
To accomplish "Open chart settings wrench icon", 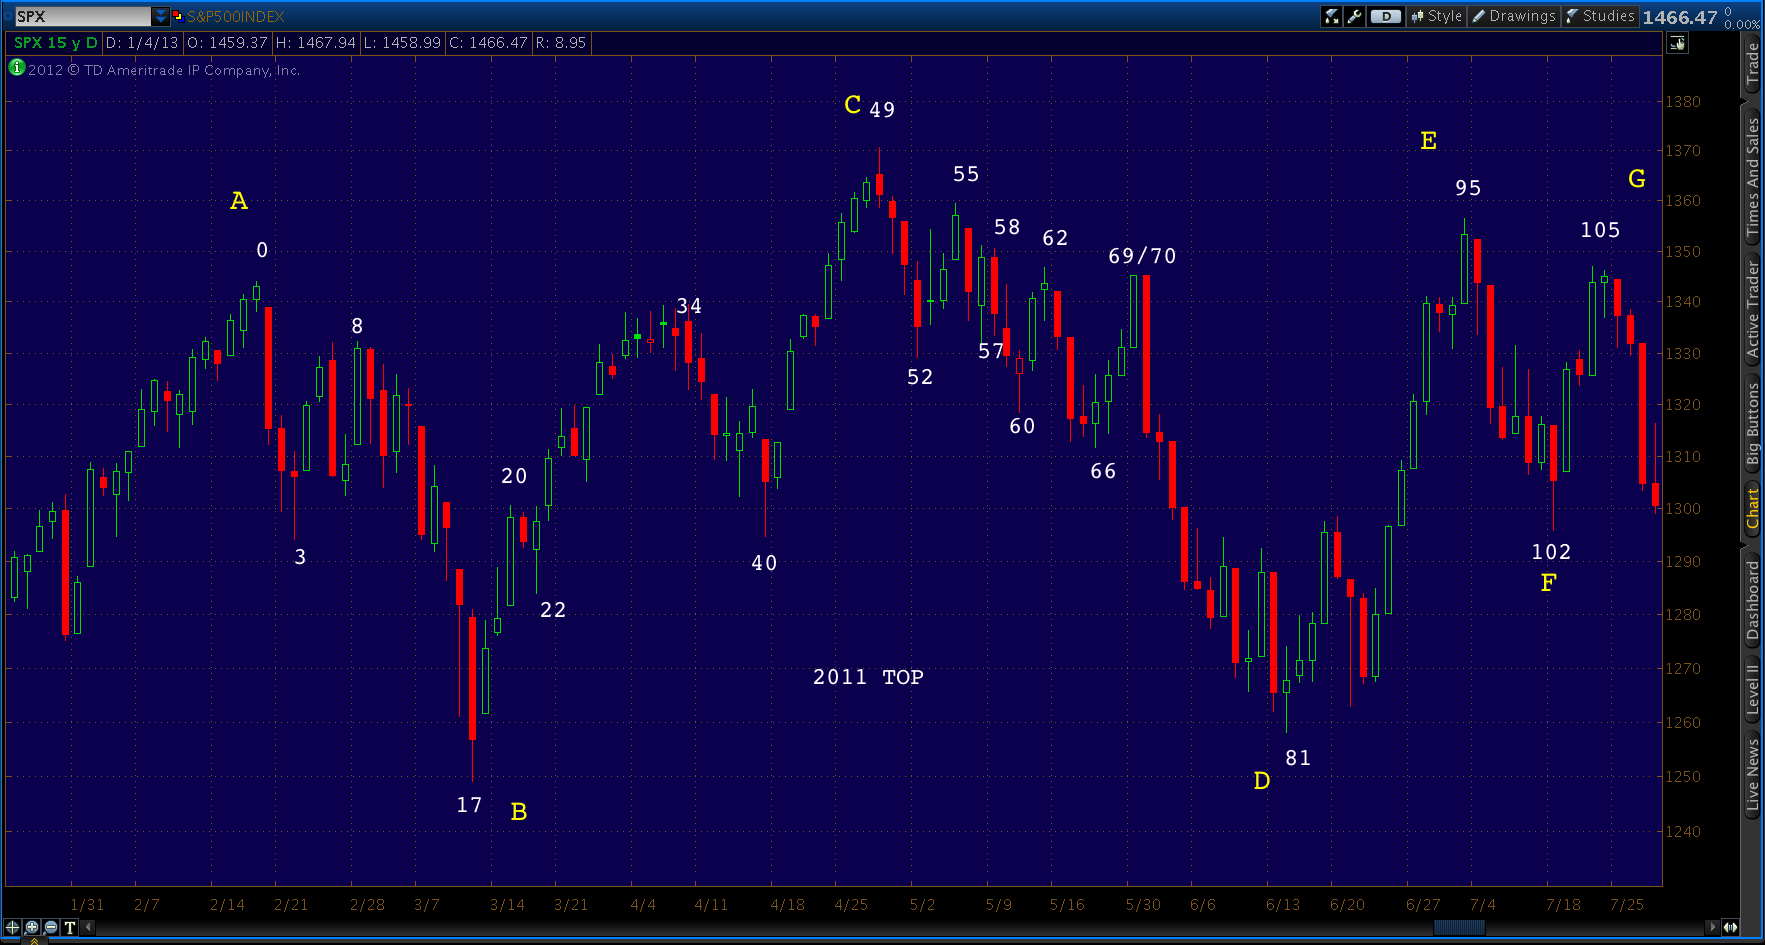I will click(1354, 16).
